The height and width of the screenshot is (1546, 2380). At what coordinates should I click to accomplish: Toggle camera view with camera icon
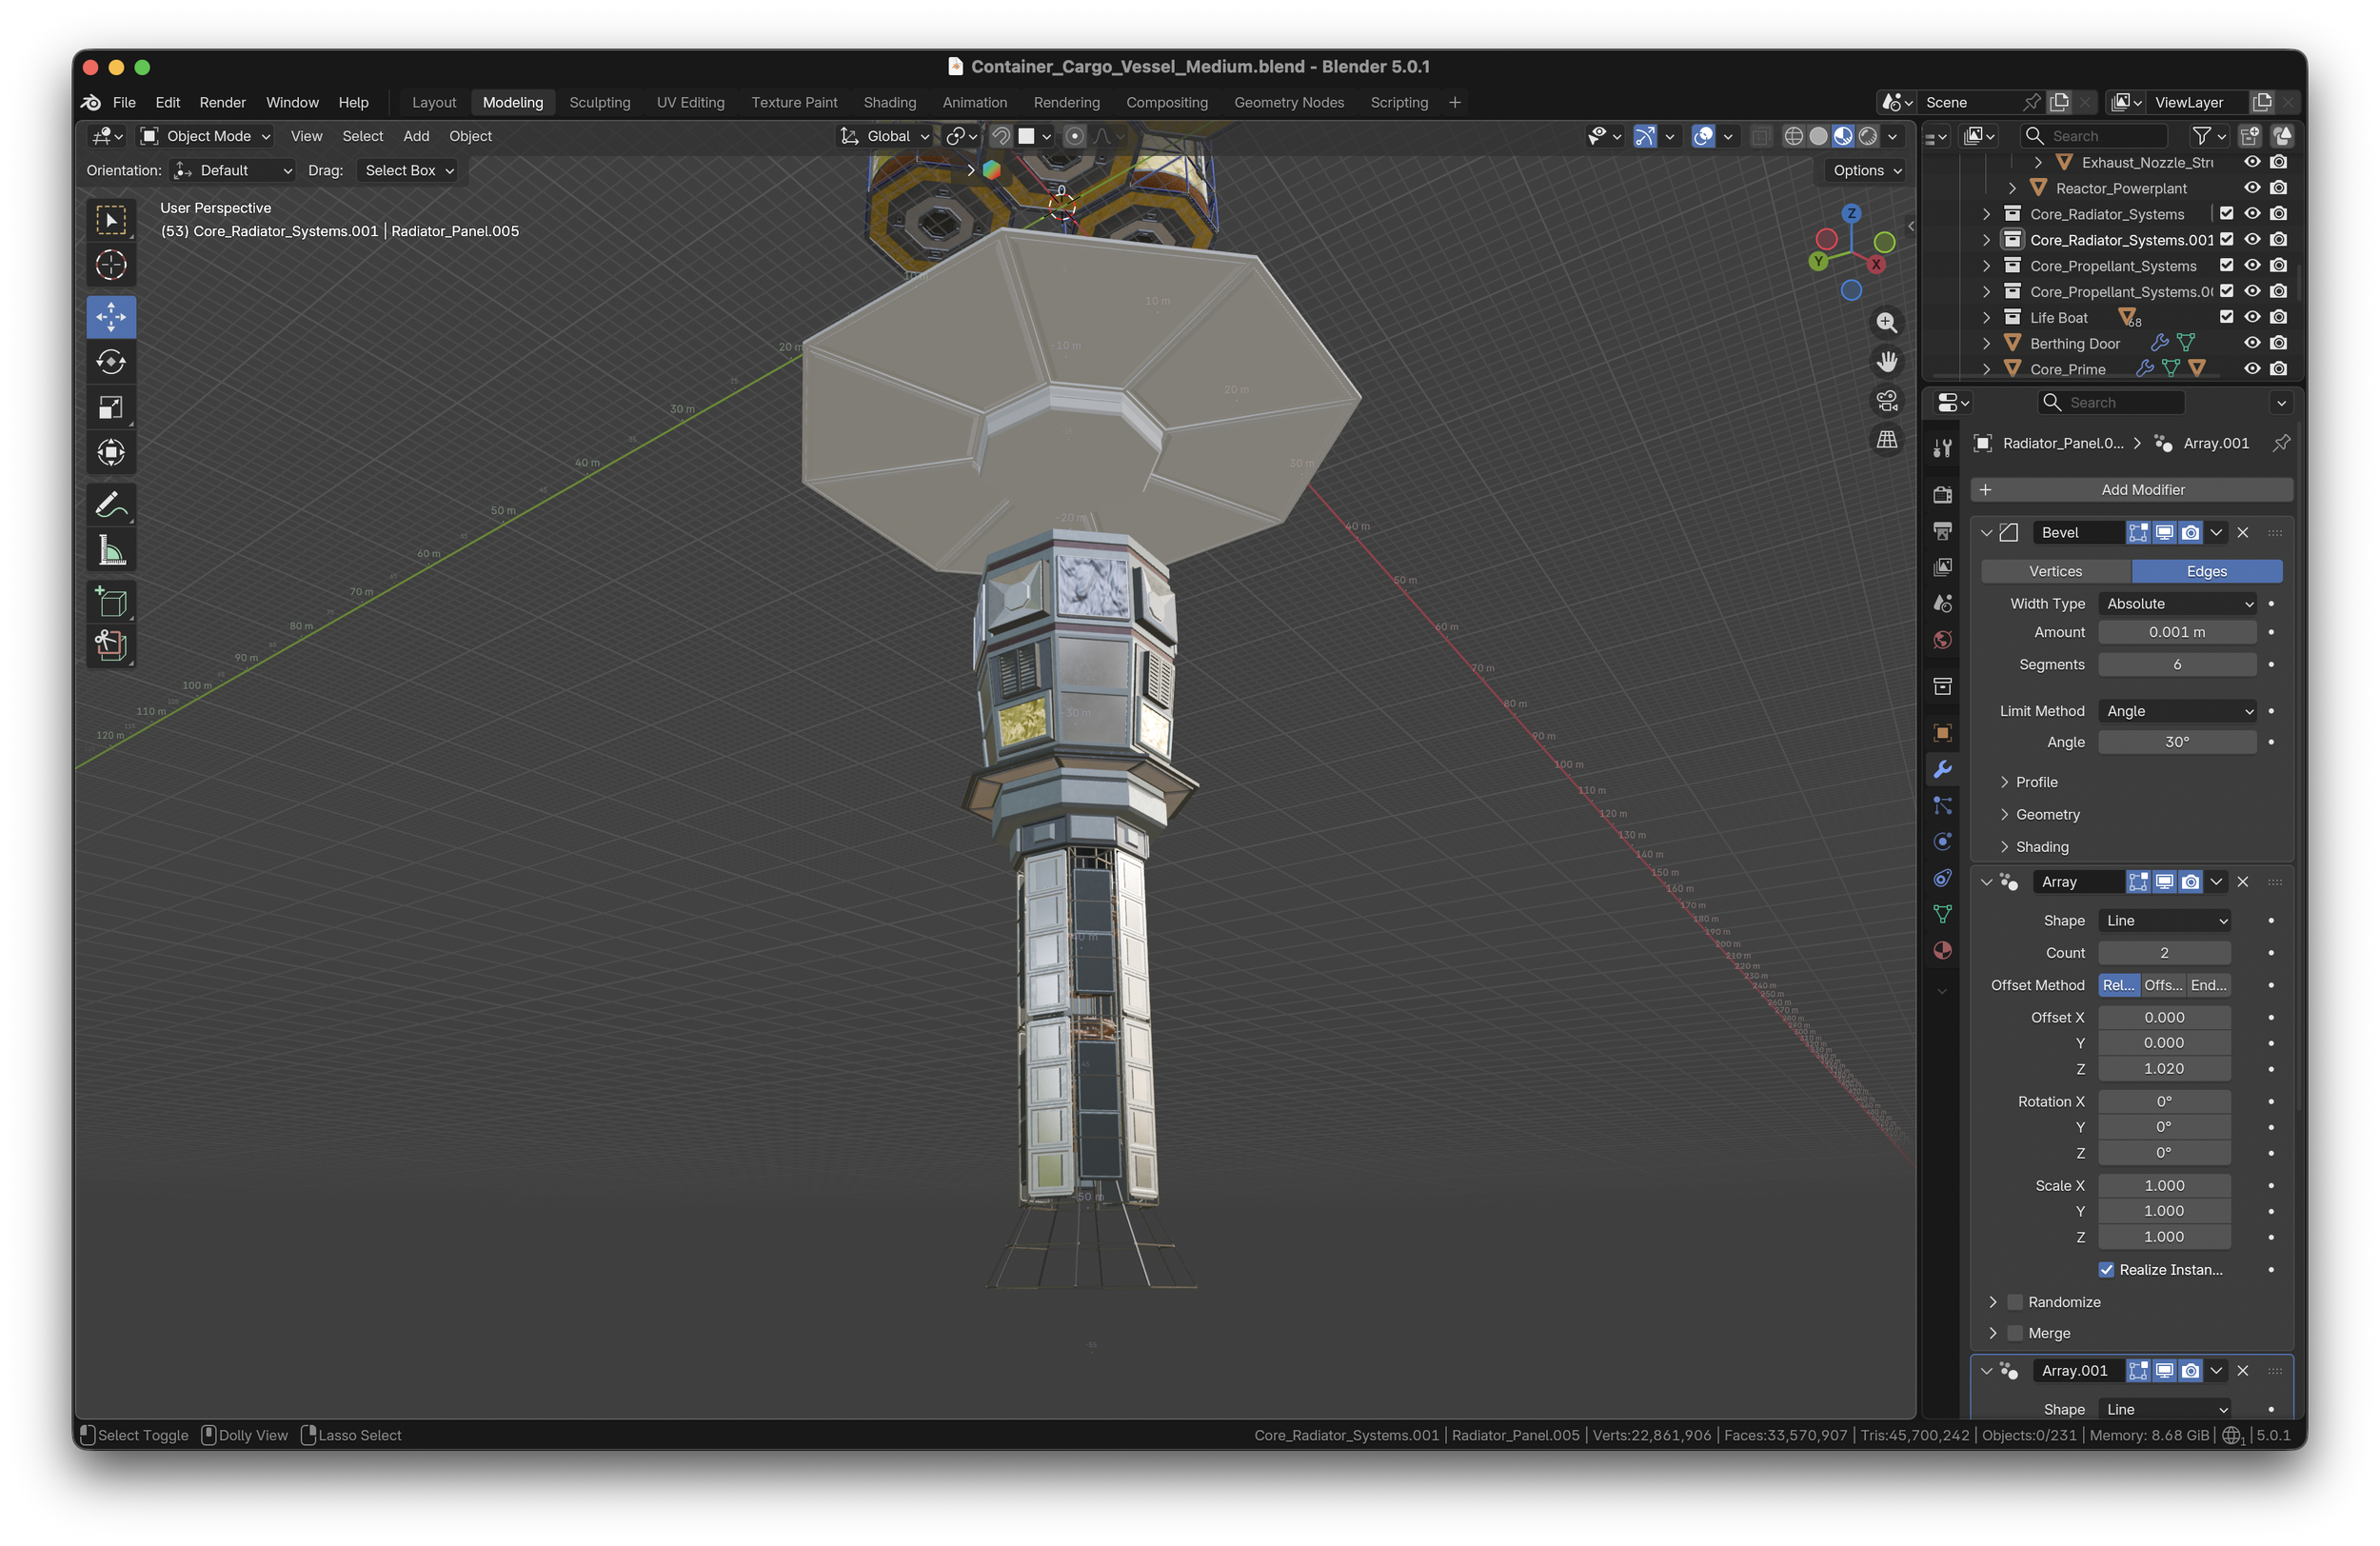pyautogui.click(x=1887, y=400)
